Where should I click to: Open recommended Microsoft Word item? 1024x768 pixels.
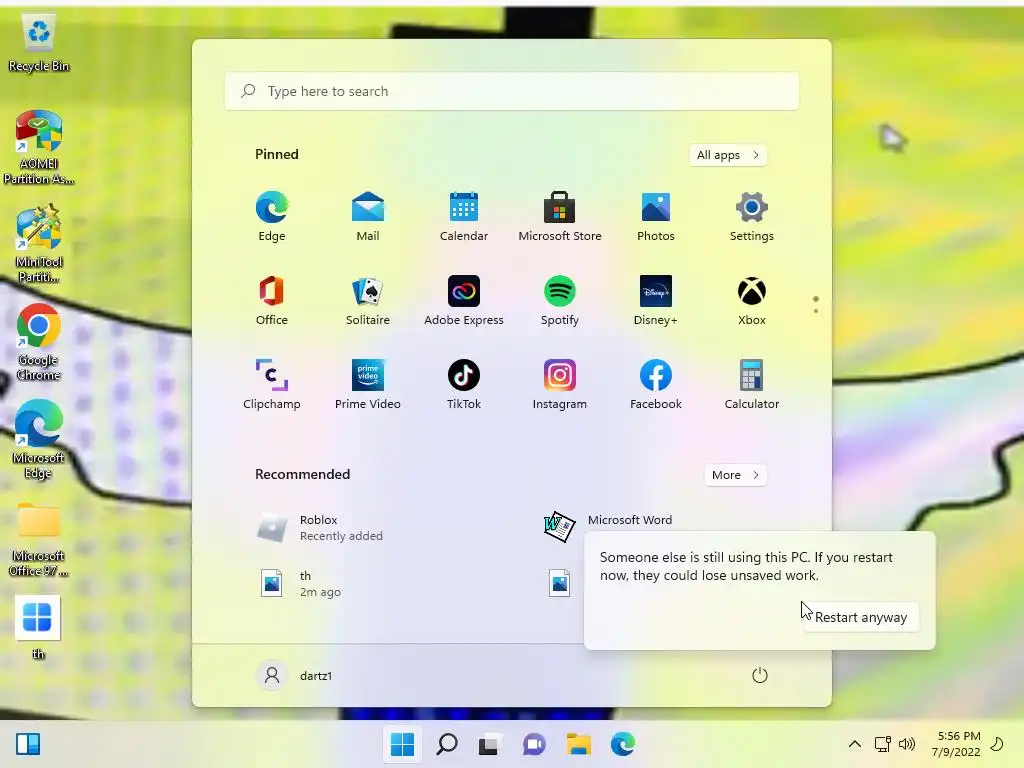tap(607, 526)
